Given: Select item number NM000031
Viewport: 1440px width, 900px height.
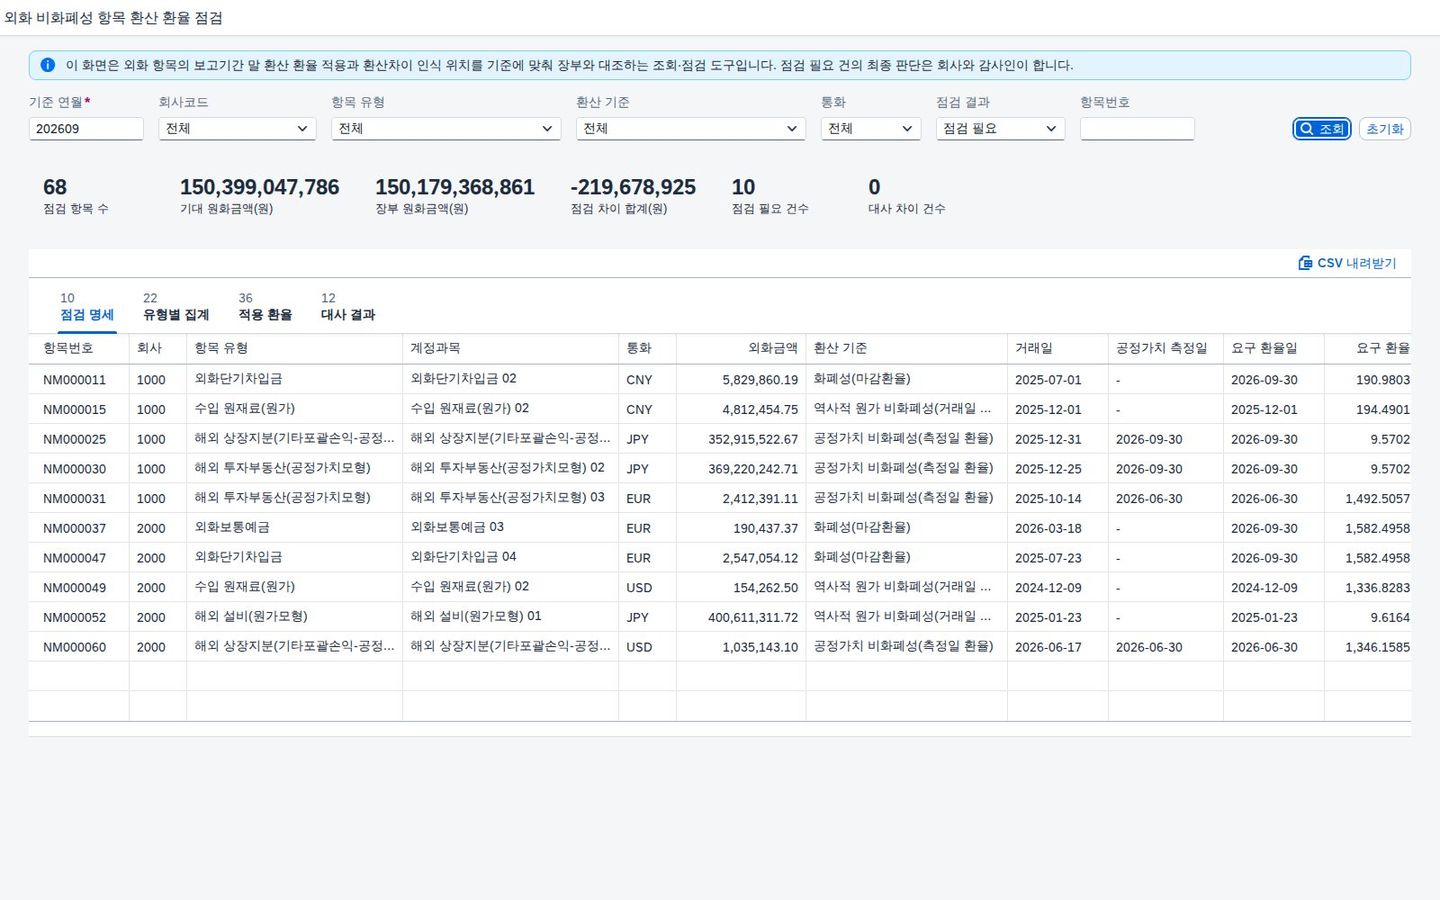Looking at the screenshot, I should [x=74, y=498].
